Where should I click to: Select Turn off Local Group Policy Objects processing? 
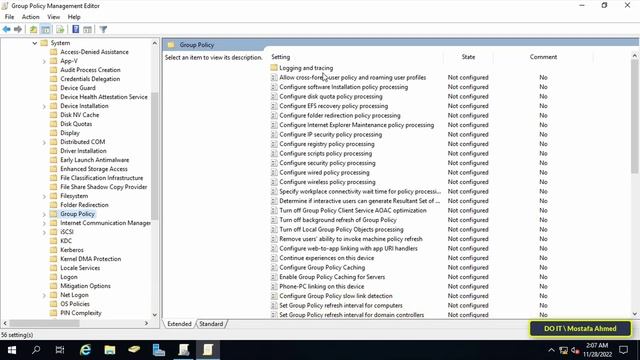[341, 229]
